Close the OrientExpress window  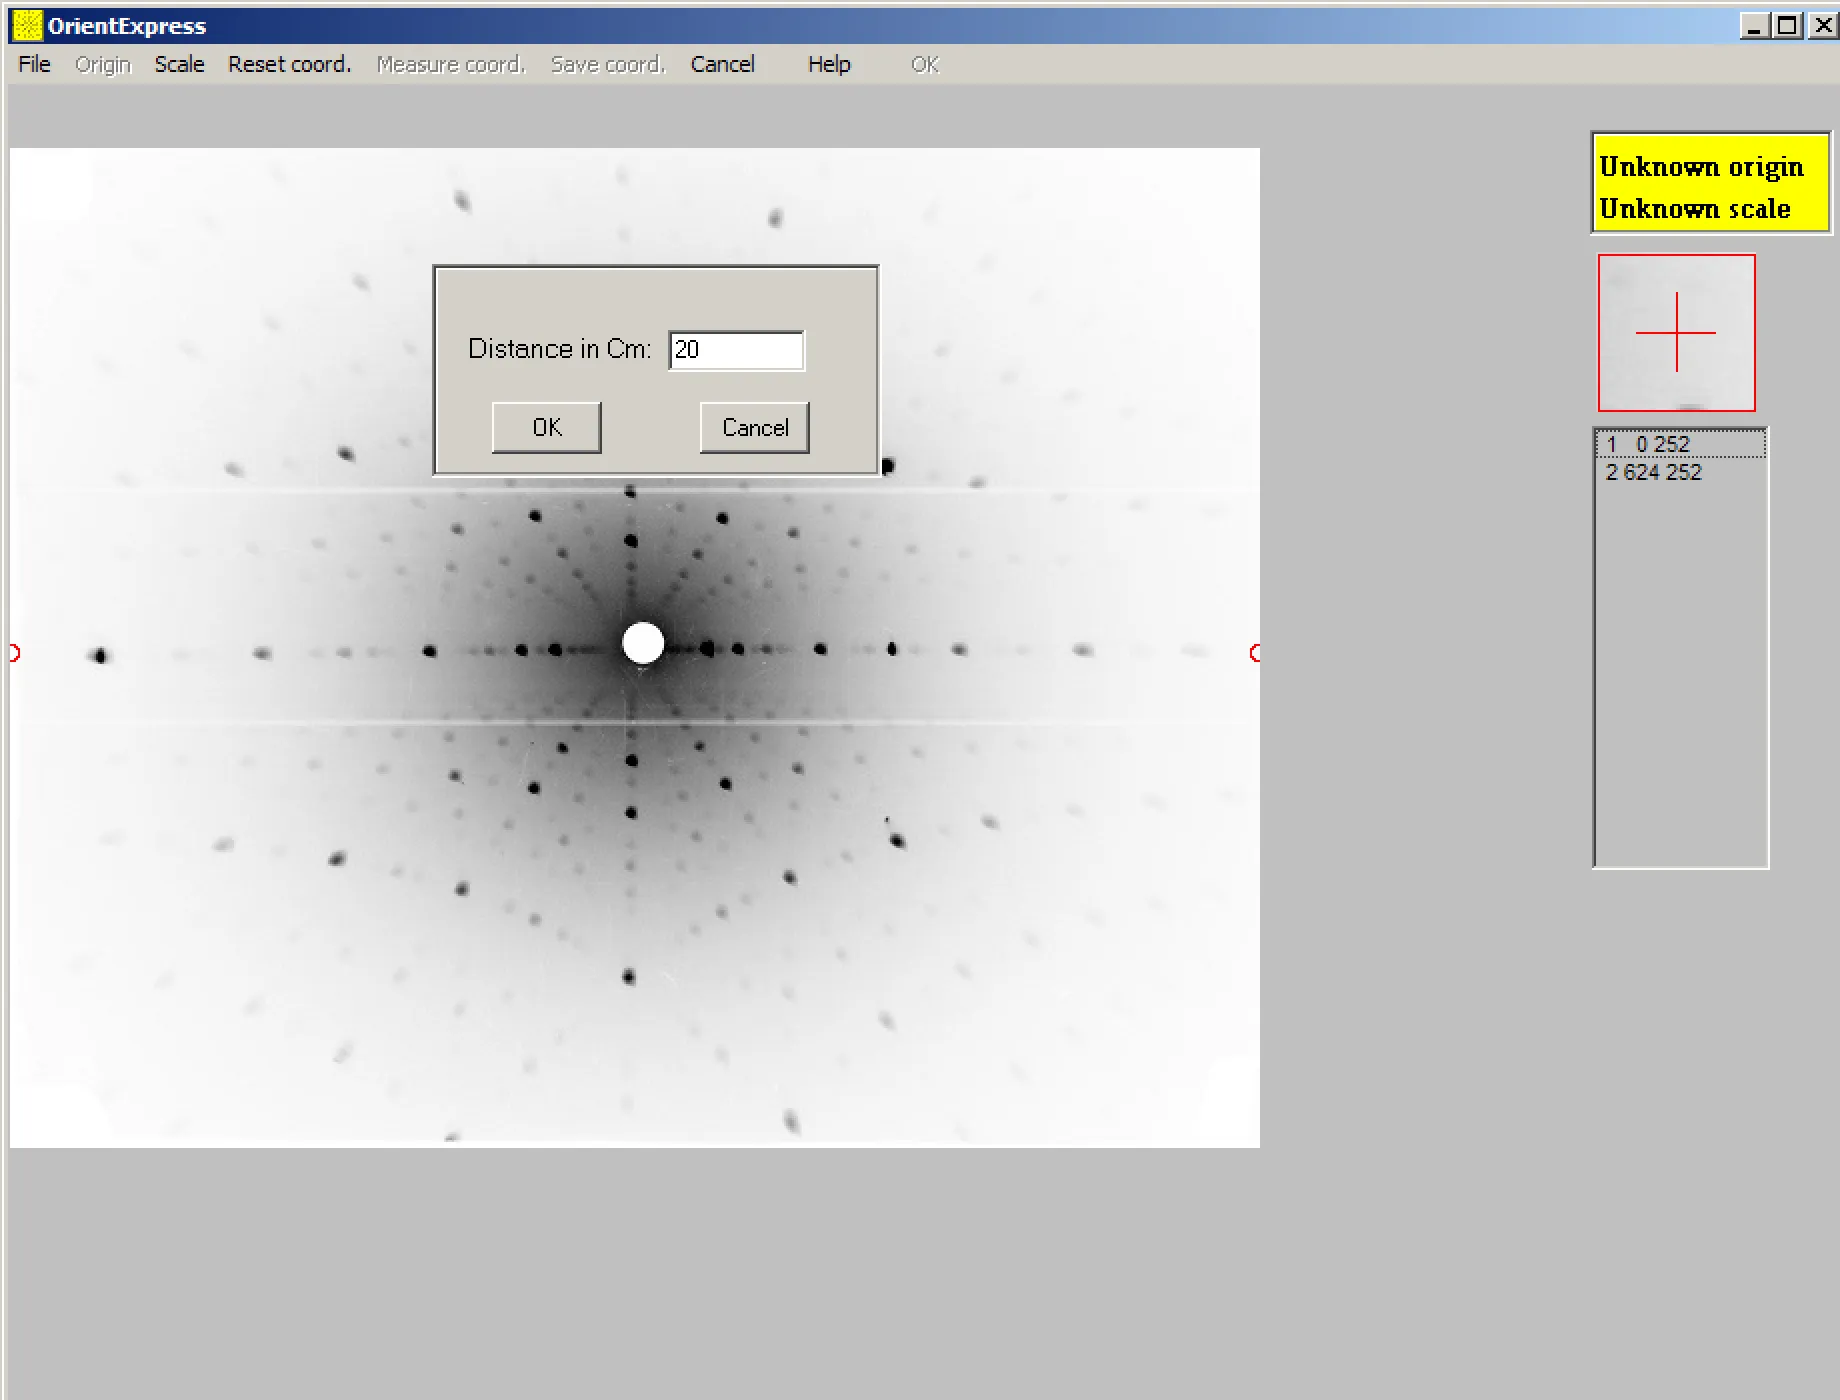tap(1822, 26)
